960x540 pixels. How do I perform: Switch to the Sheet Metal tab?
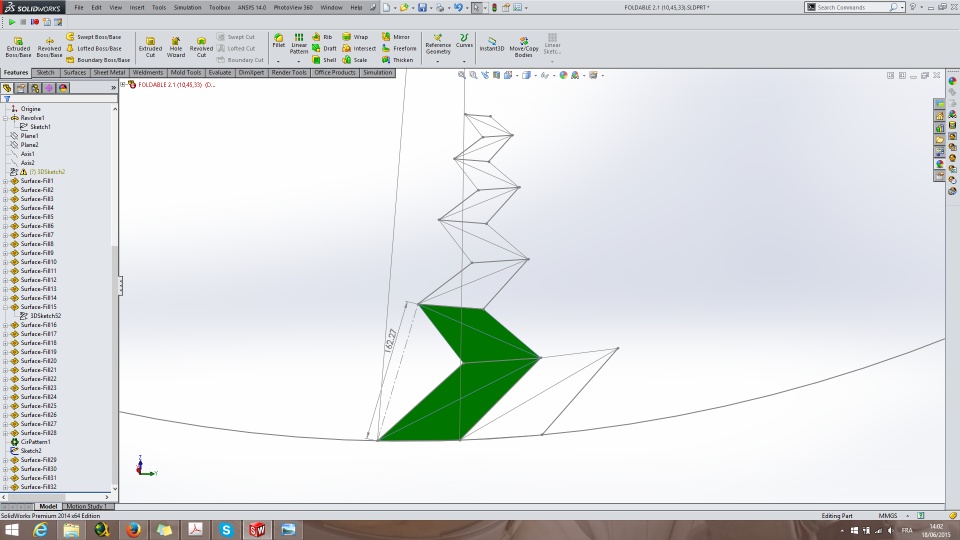[x=109, y=72]
